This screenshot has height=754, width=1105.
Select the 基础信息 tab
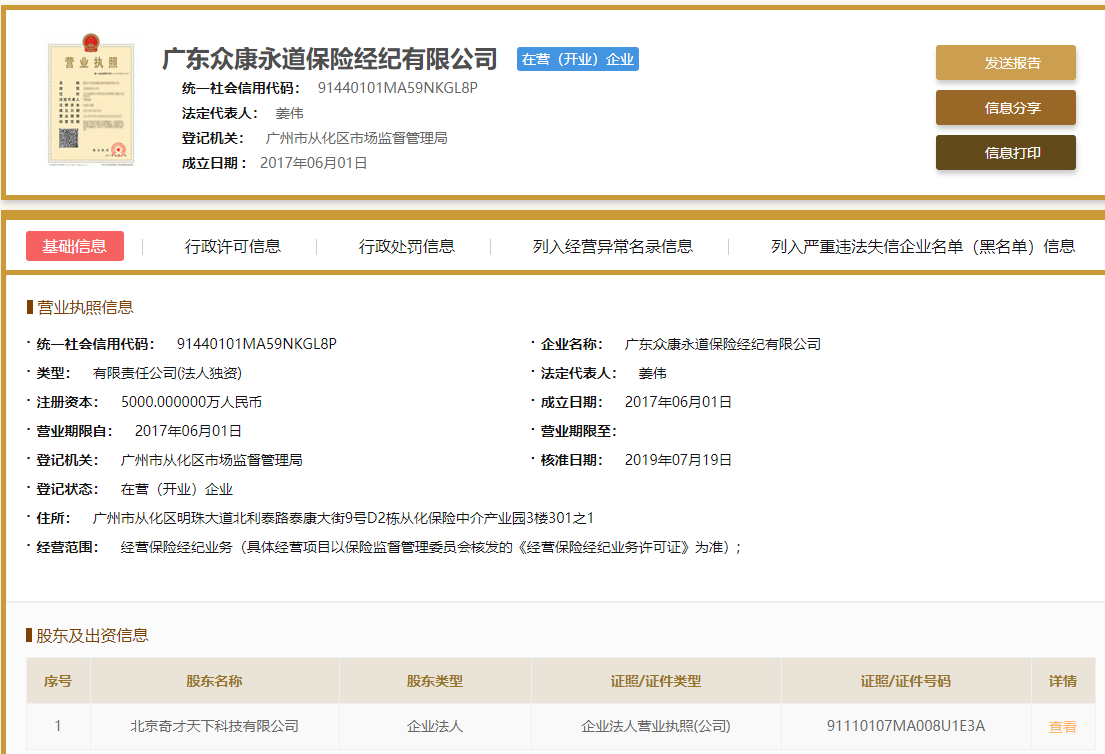[x=75, y=246]
